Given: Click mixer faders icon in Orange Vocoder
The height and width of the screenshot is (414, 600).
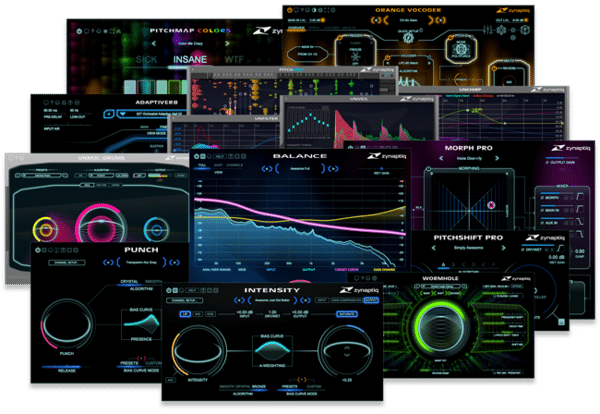Looking at the screenshot, I should coord(487,29).
